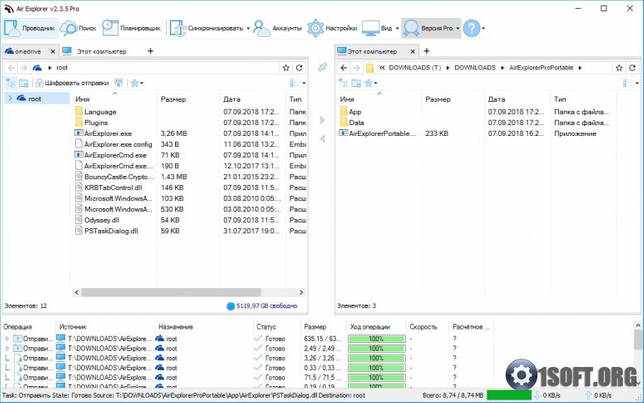The width and height of the screenshot is (644, 403).
Task: Expand the help button dropdown arrow
Action: coord(483,29)
